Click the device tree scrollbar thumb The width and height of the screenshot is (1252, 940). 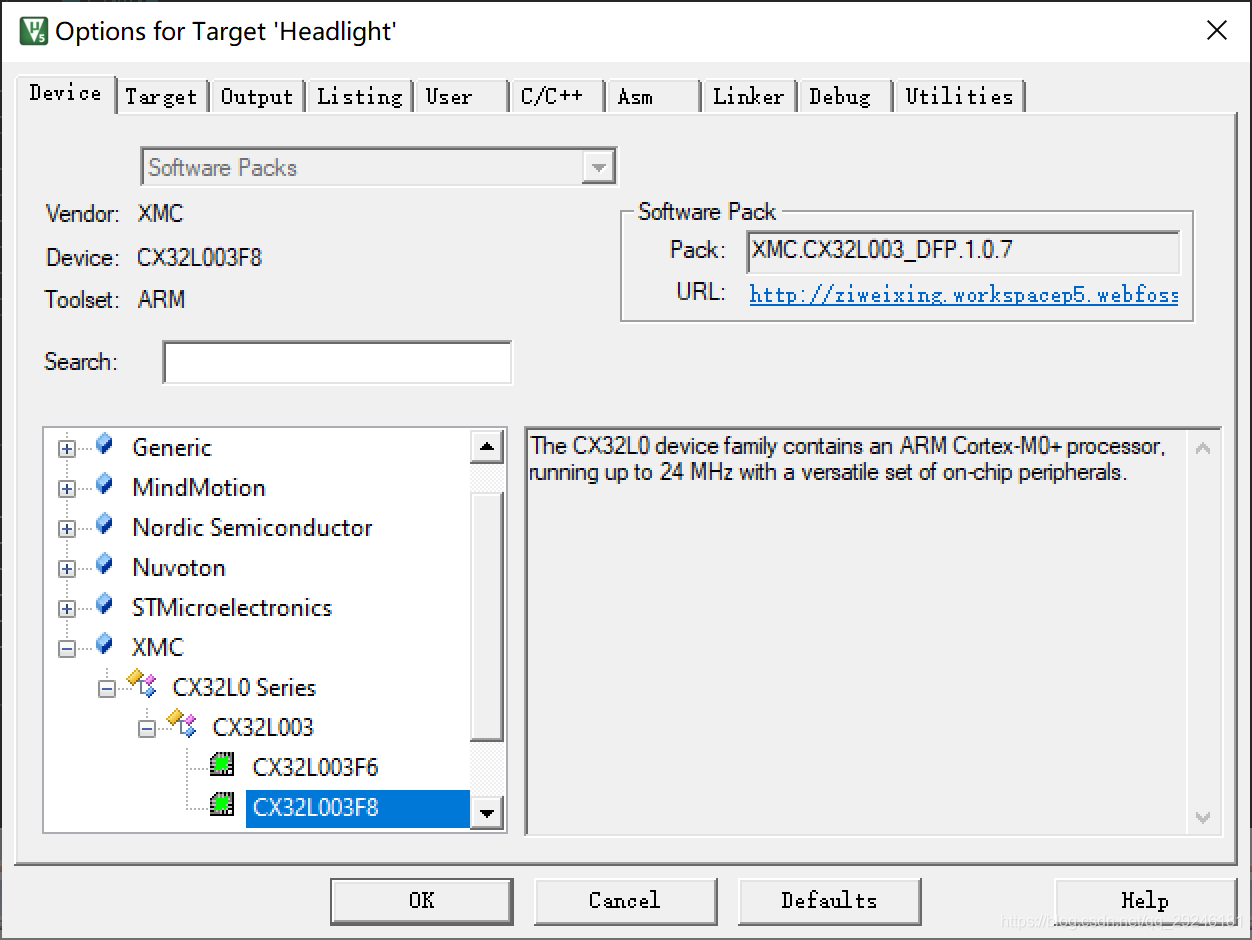pos(486,616)
